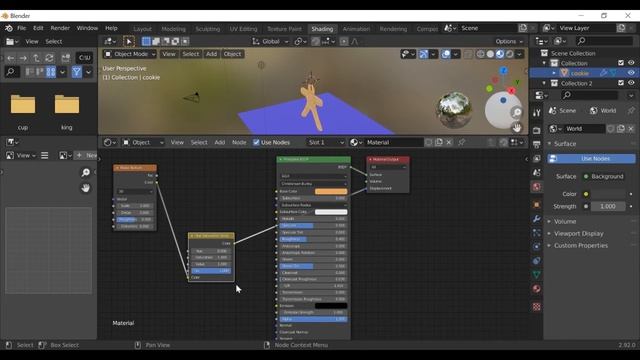The height and width of the screenshot is (360, 640).
Task: Open the Render menu
Action: pos(60,28)
